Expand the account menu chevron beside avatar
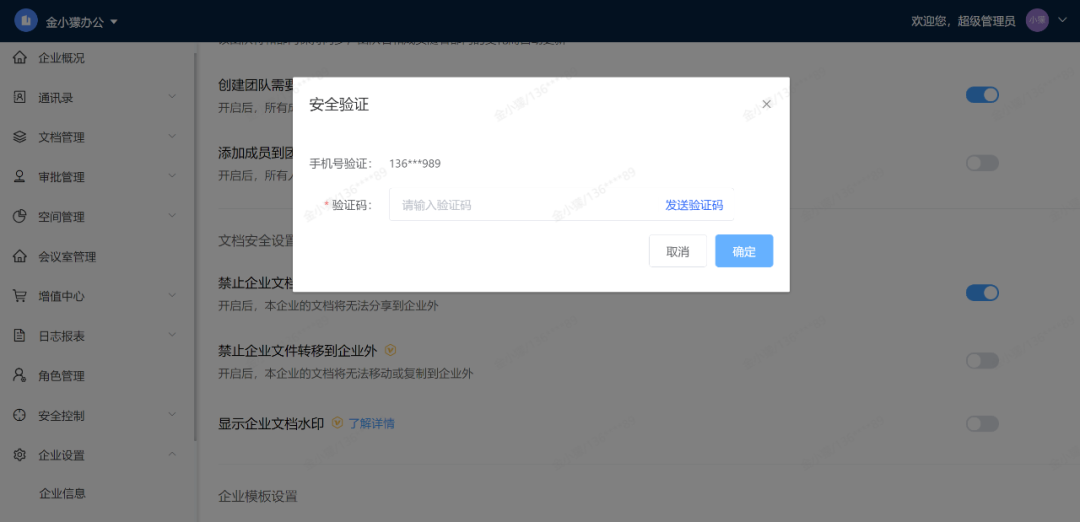This screenshot has width=1080, height=522. (x=1061, y=20)
